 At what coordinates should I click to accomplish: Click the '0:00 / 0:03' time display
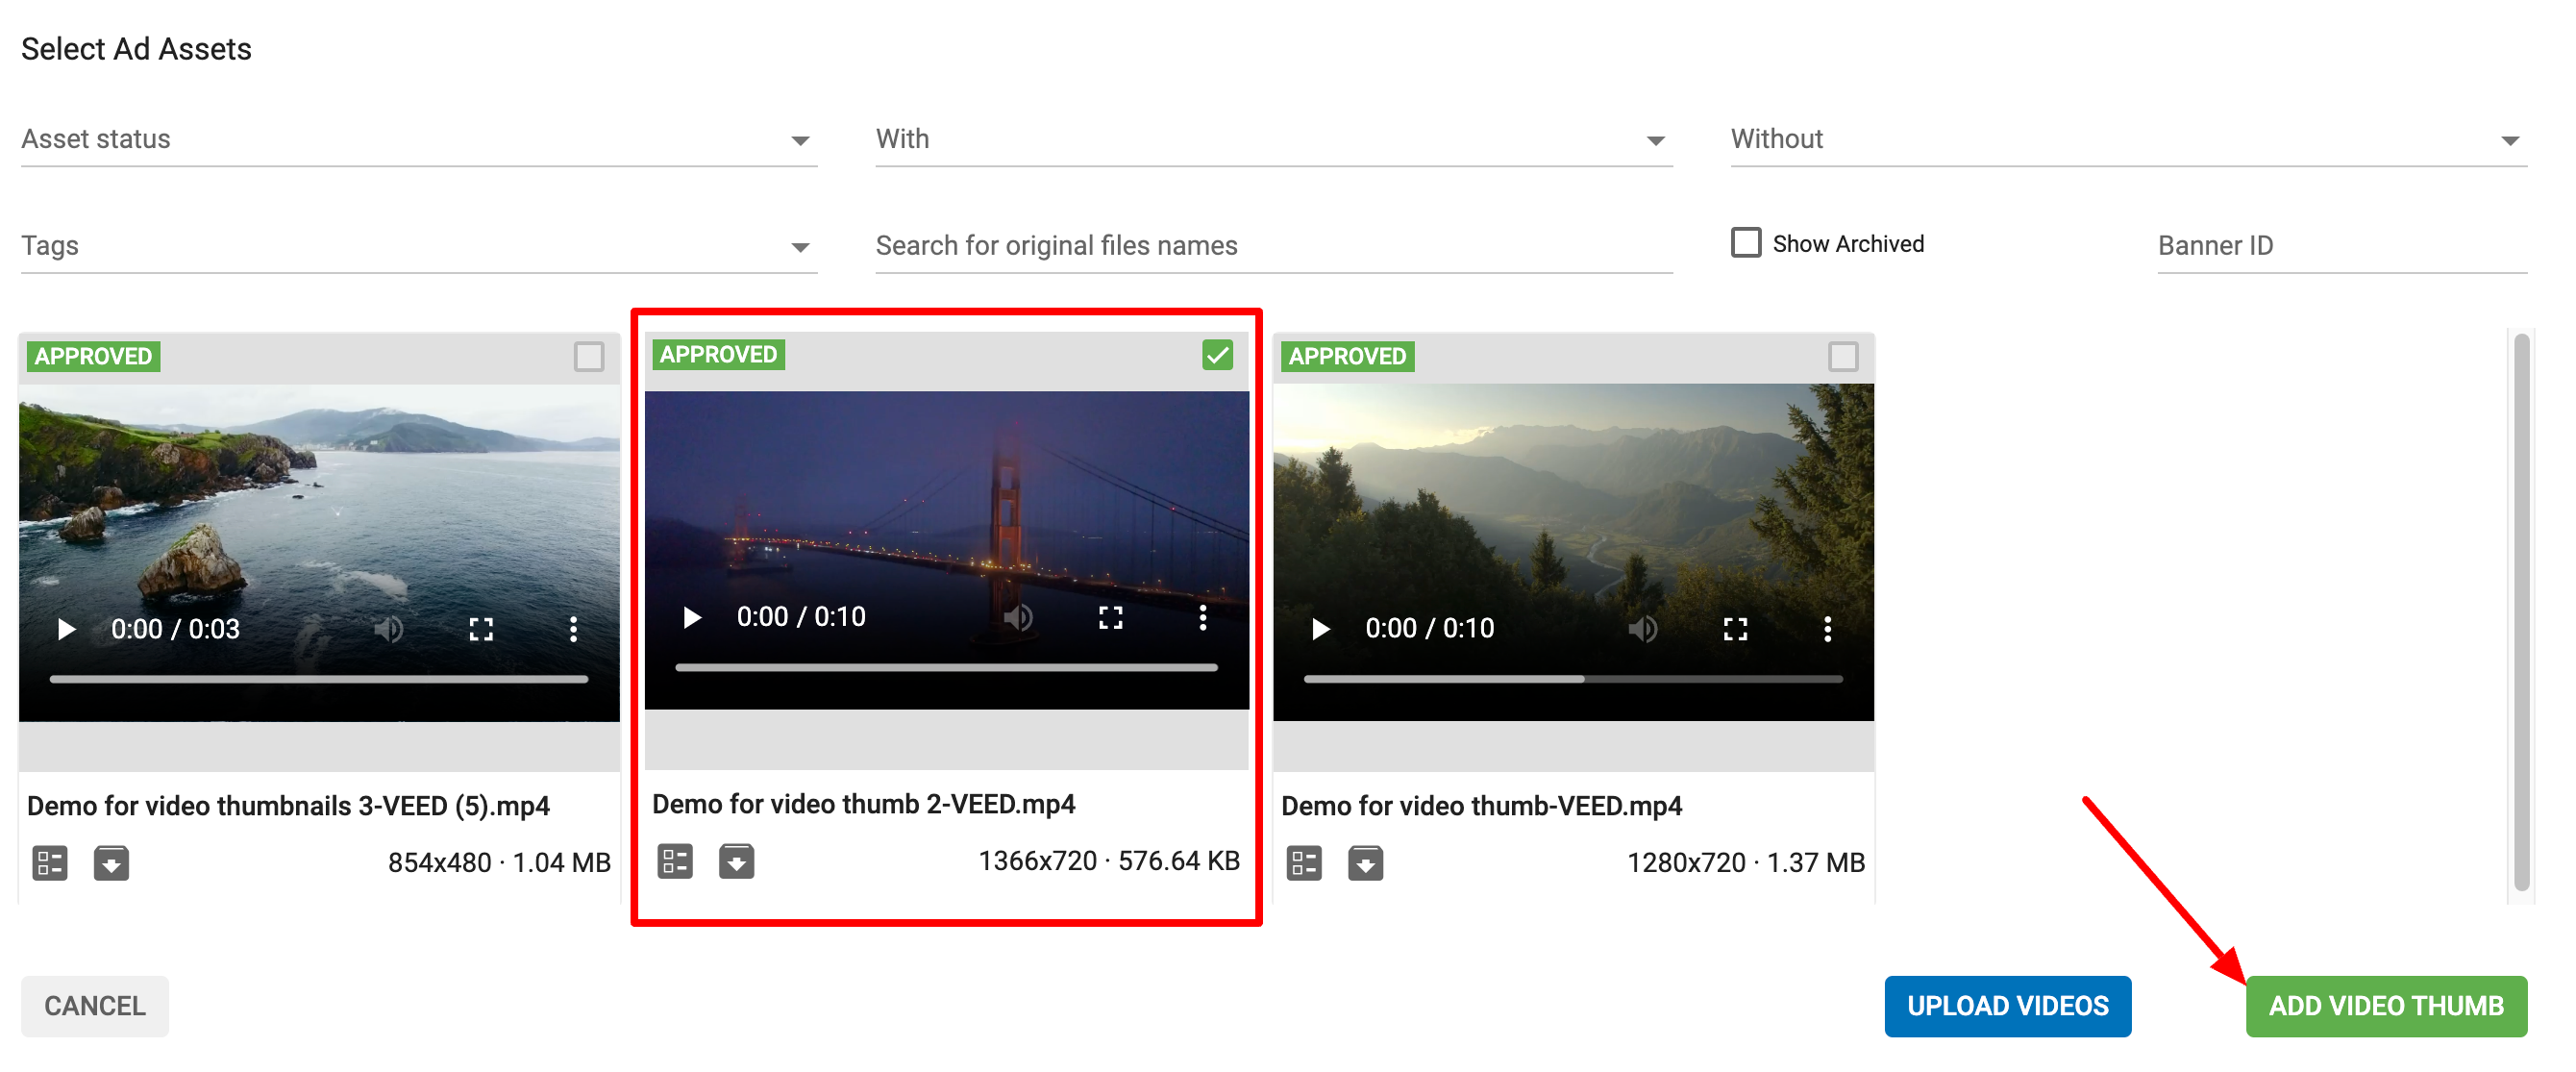point(175,629)
